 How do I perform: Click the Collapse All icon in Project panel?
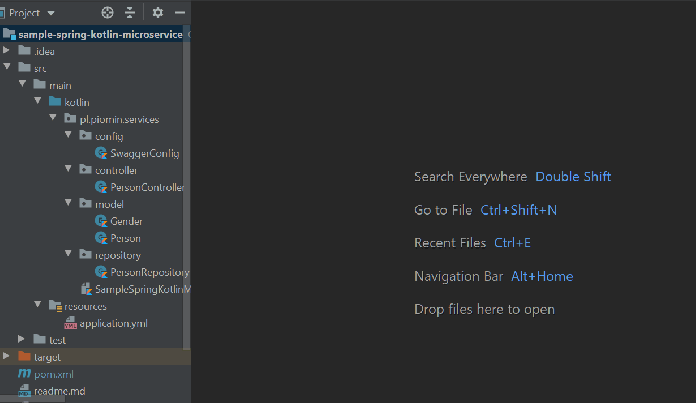[130, 13]
